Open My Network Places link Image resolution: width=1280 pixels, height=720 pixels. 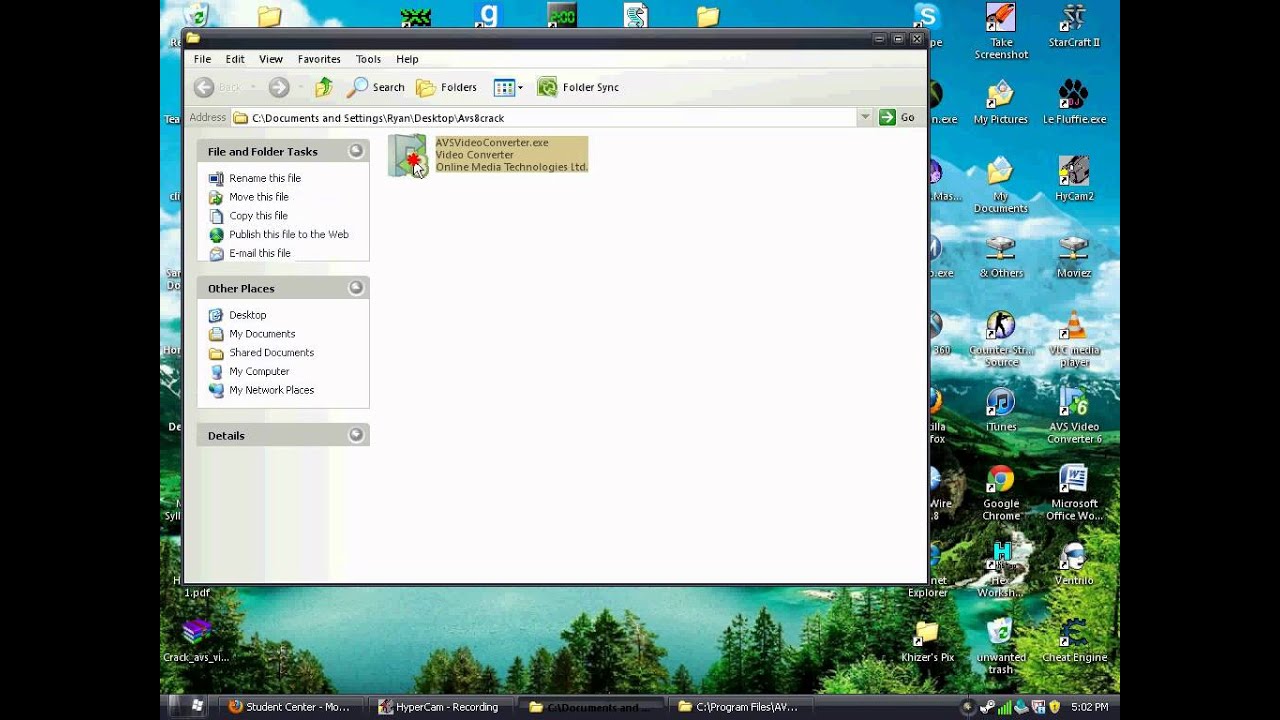click(272, 390)
